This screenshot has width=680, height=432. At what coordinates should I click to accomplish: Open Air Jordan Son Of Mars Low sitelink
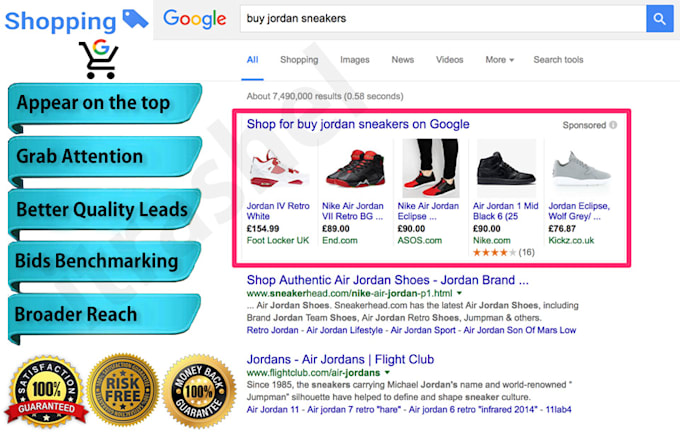click(520, 330)
